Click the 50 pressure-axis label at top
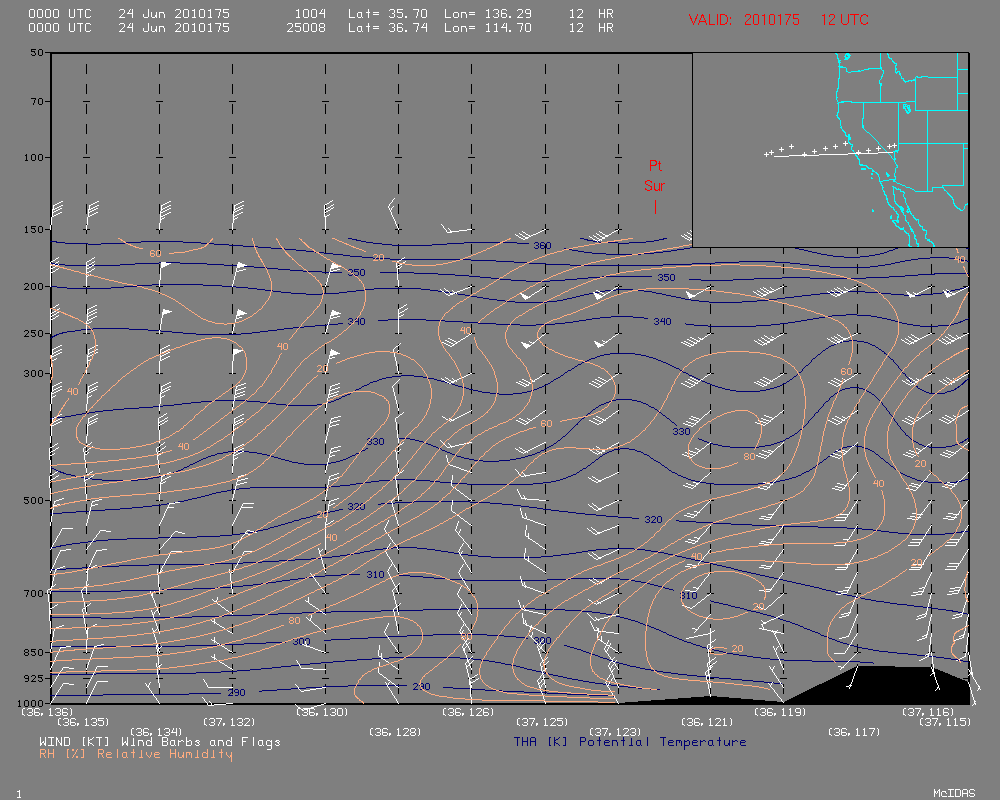The image size is (1000, 800). 37,52
